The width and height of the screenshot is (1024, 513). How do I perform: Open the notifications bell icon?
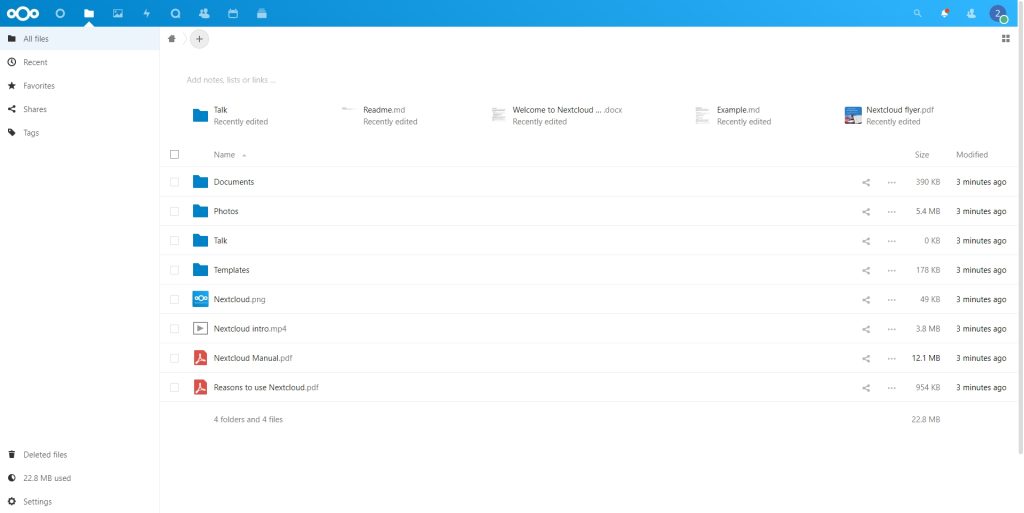(x=944, y=13)
